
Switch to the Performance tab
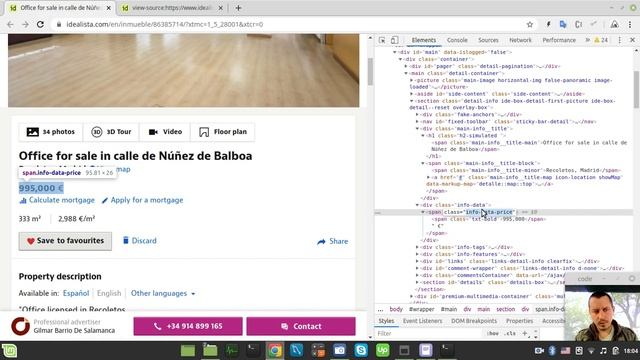pos(559,40)
